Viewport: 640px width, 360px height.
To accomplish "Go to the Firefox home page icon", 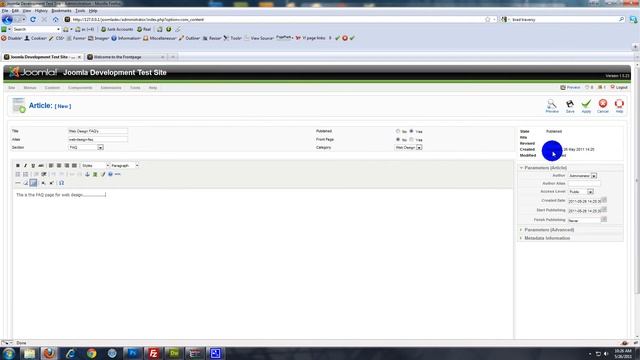I will click(x=55, y=19).
